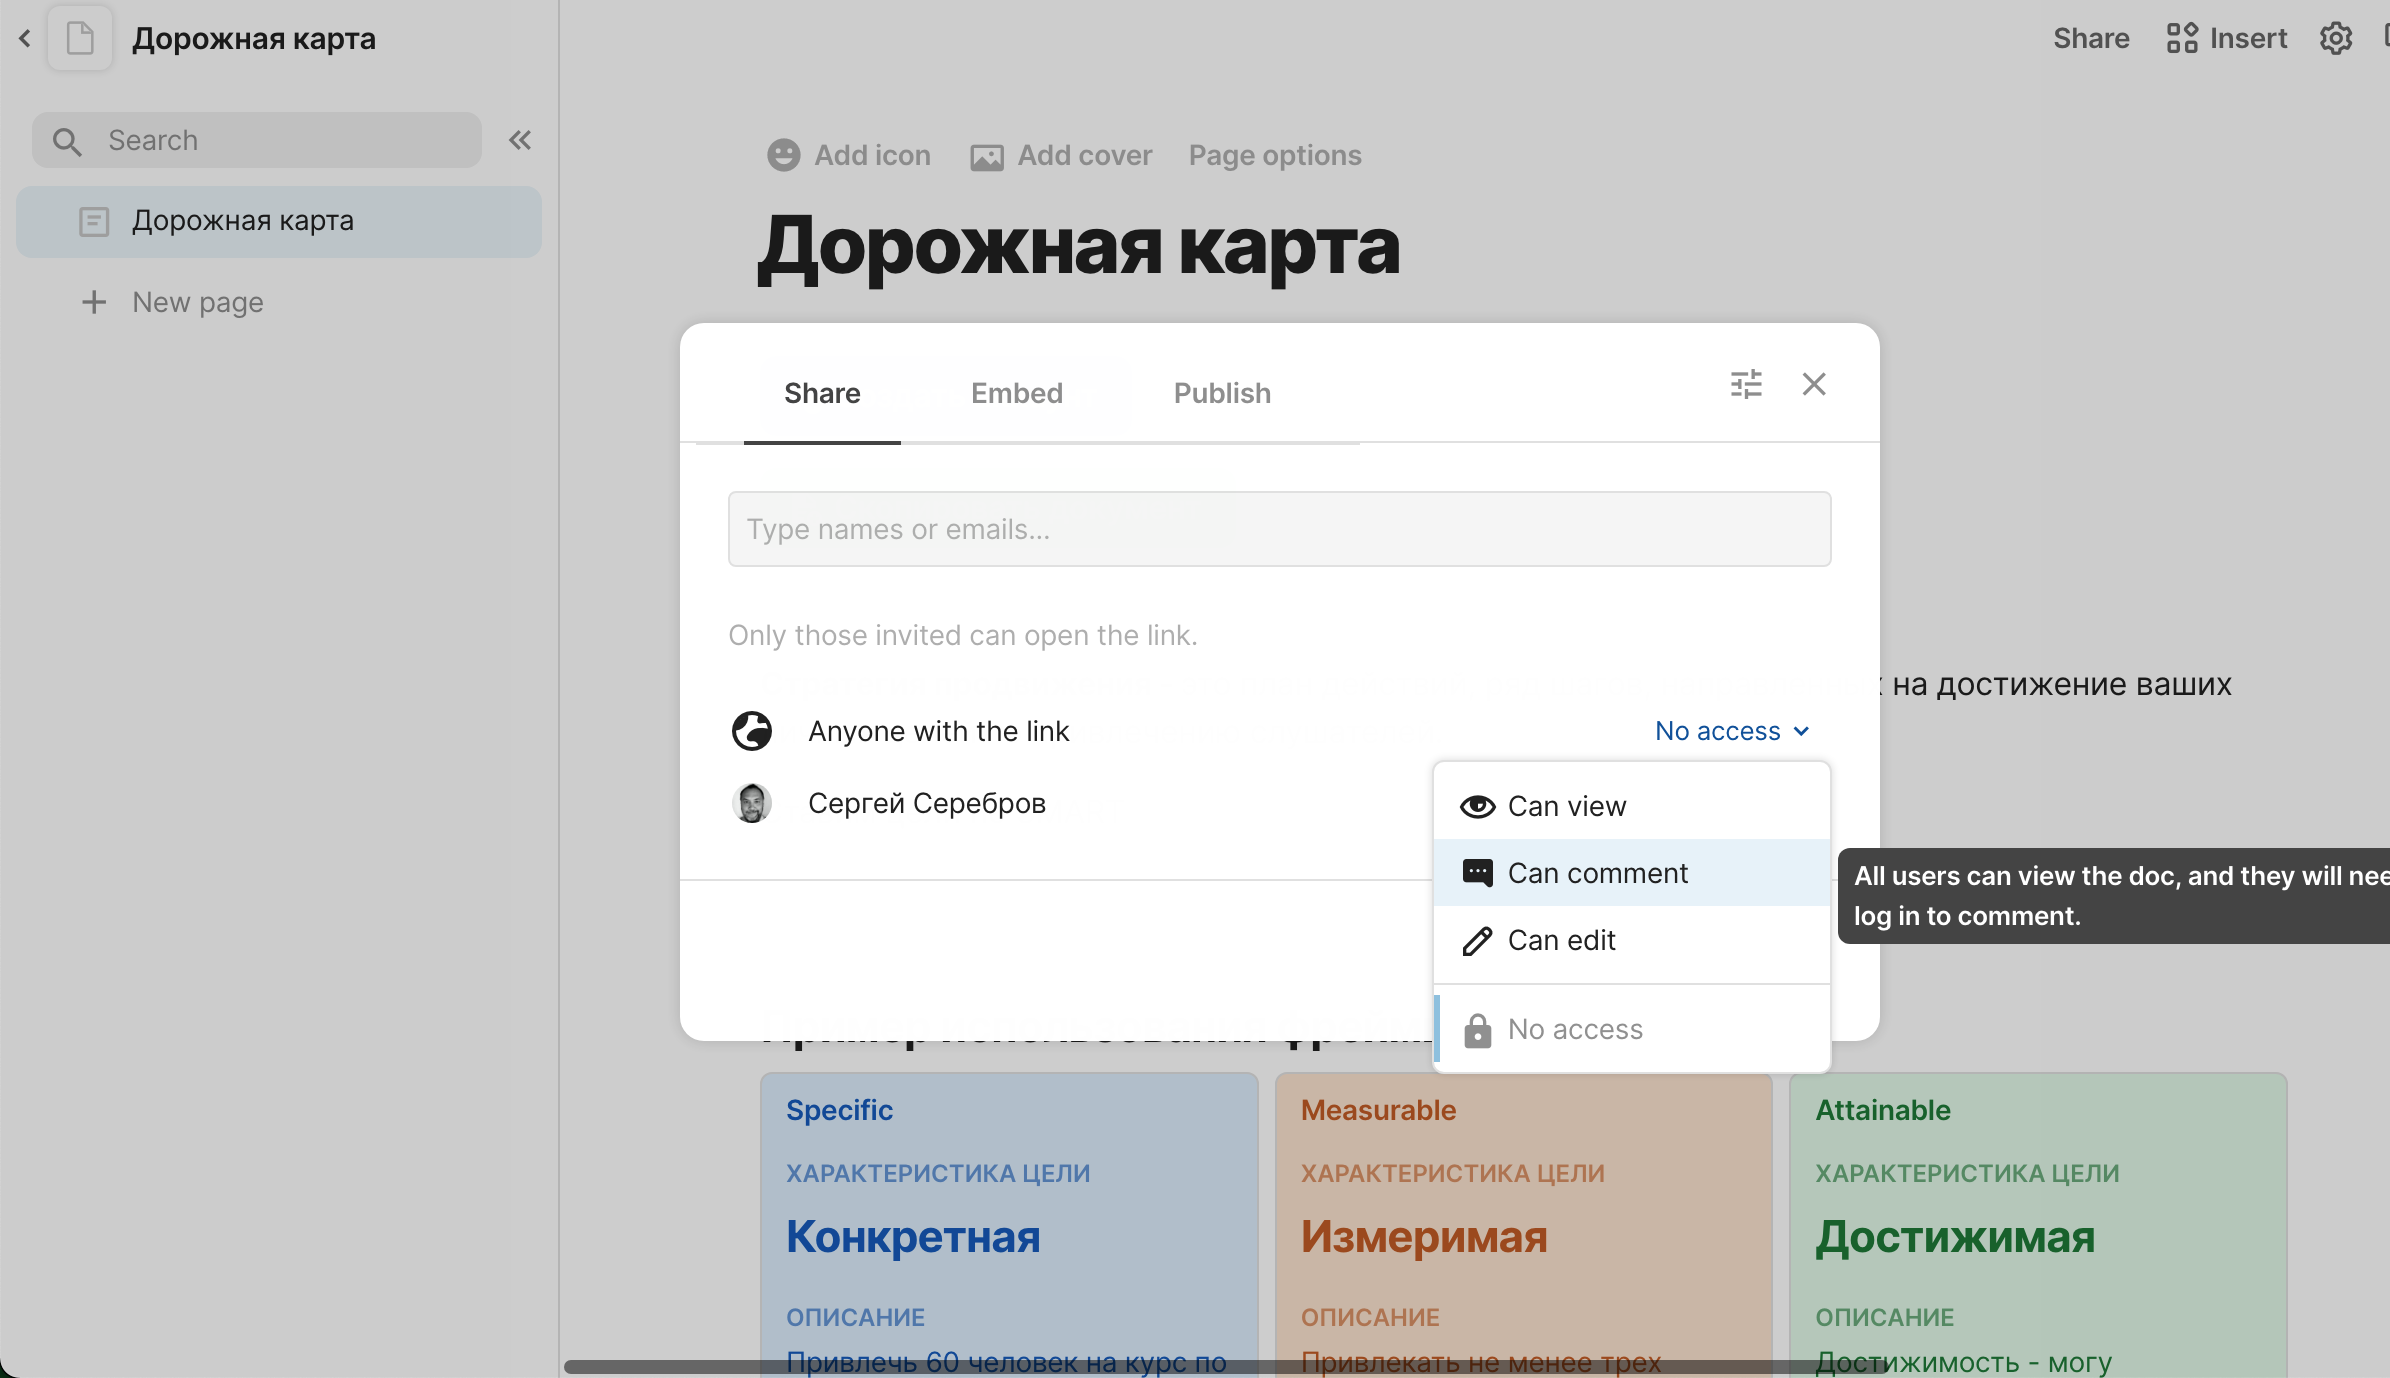
Task: Click Сергей Серебров's avatar
Action: click(x=752, y=803)
